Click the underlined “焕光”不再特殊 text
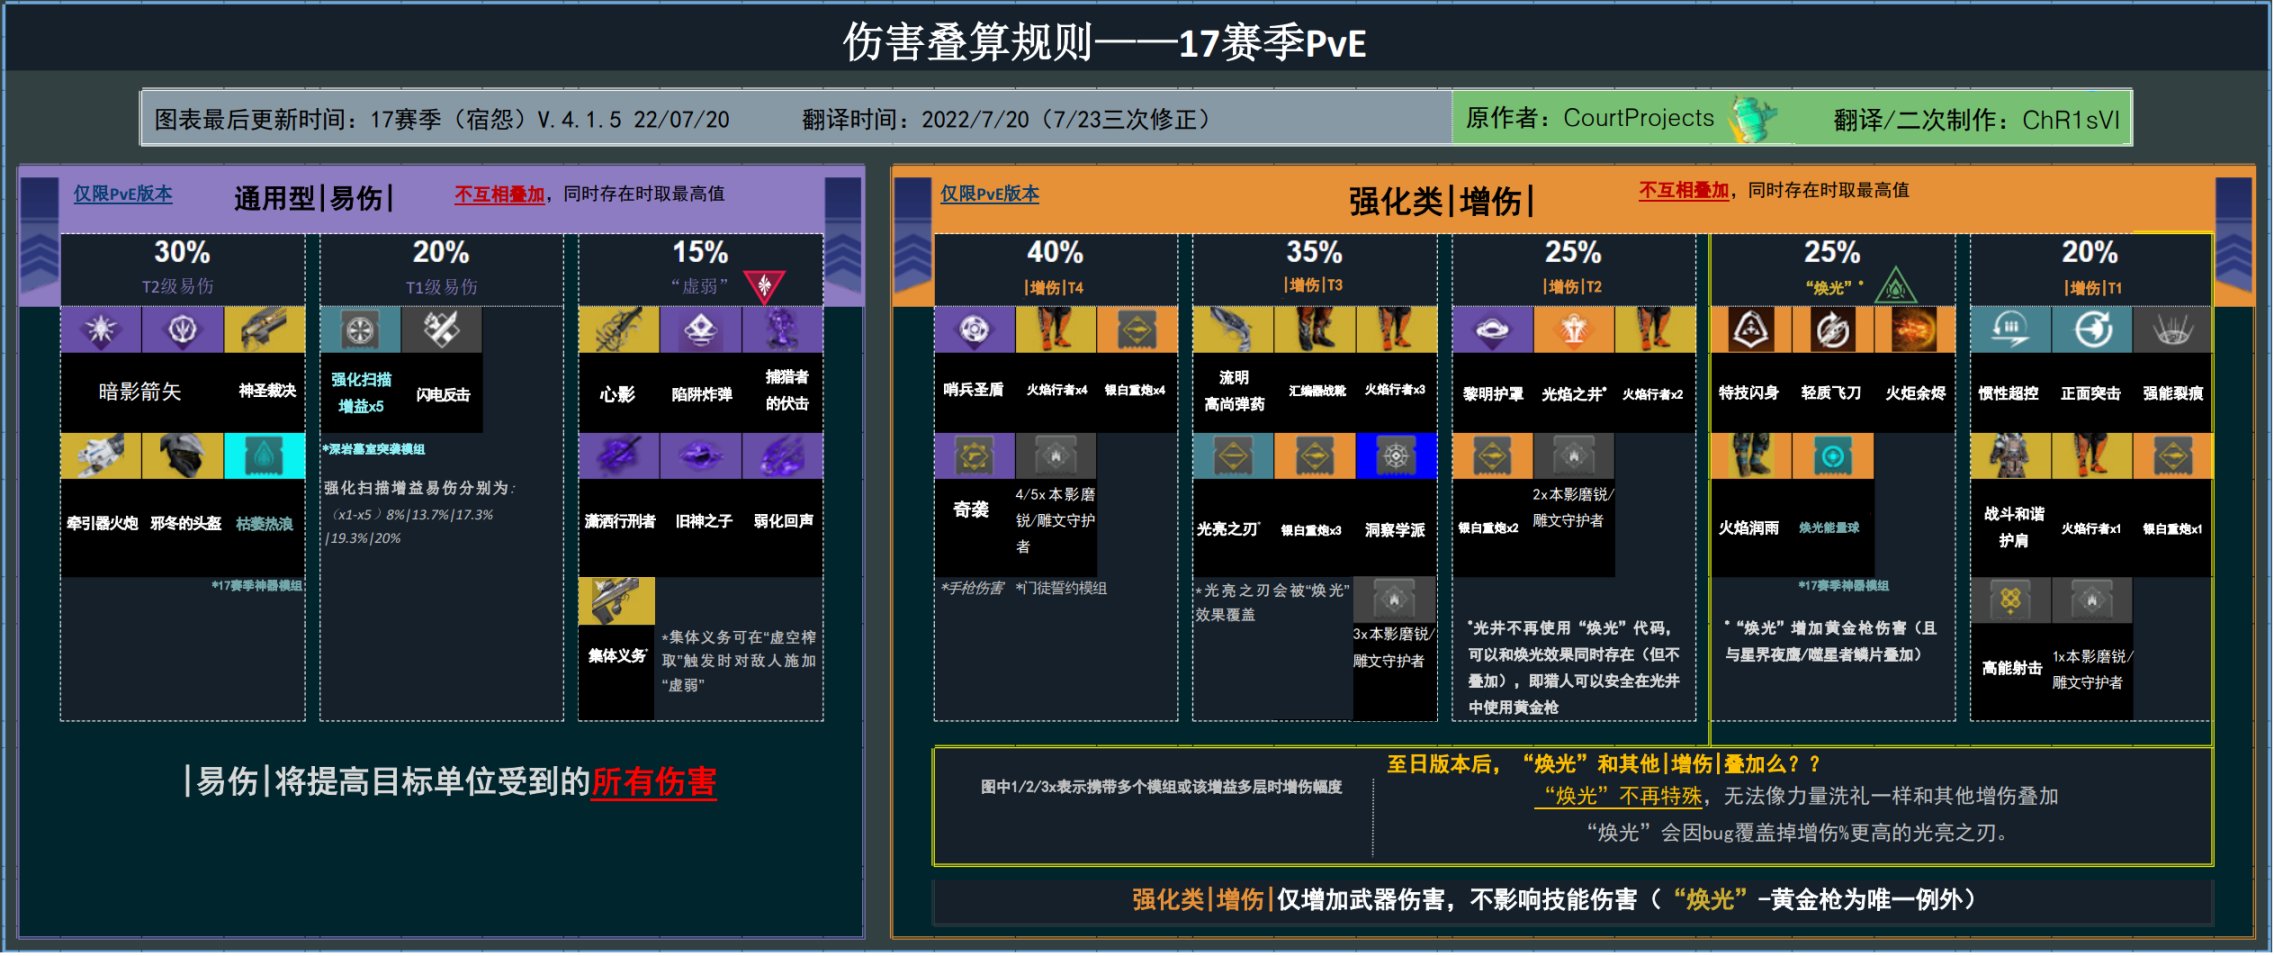Image resolution: width=2274 pixels, height=956 pixels. pos(1619,797)
